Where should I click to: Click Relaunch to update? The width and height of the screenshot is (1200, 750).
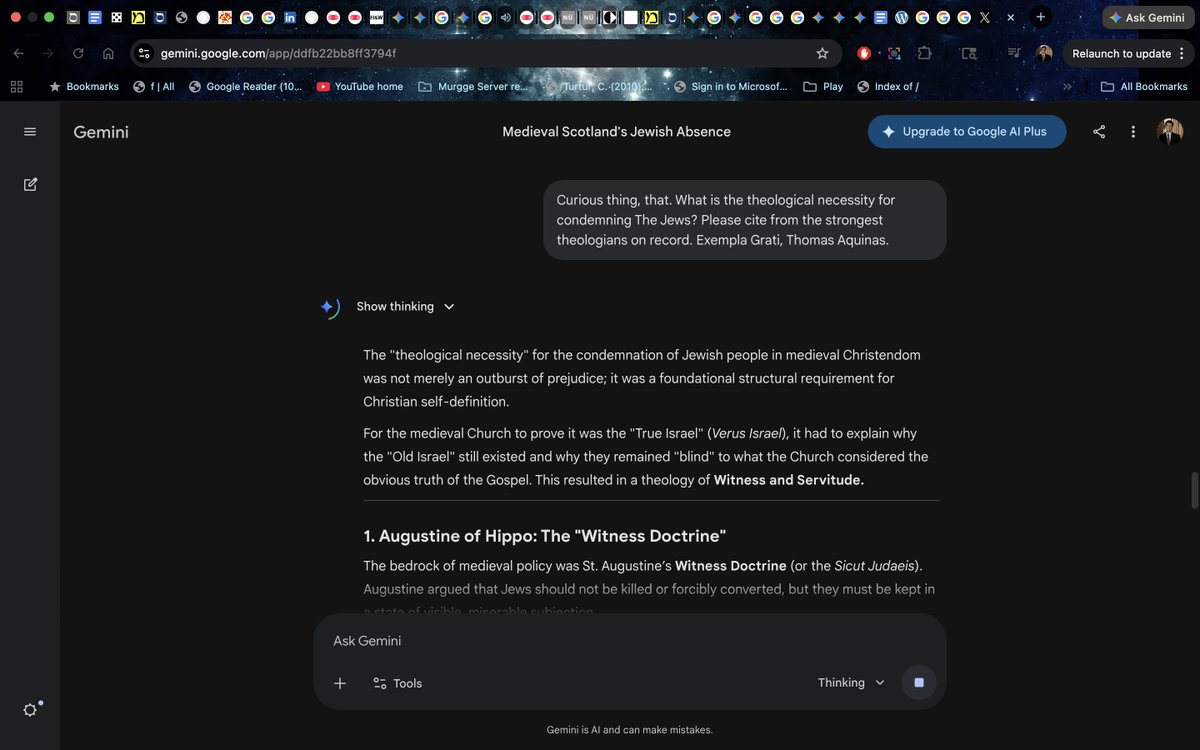click(1121, 54)
